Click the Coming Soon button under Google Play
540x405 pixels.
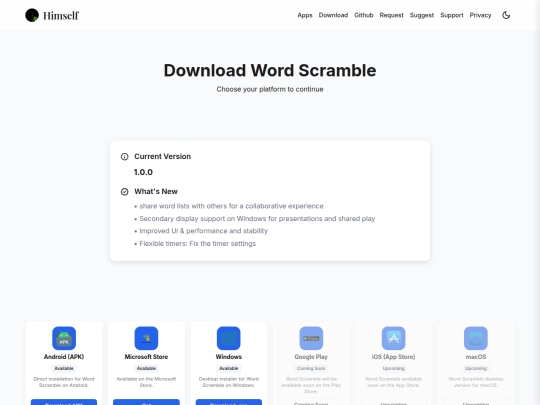[x=311, y=402]
